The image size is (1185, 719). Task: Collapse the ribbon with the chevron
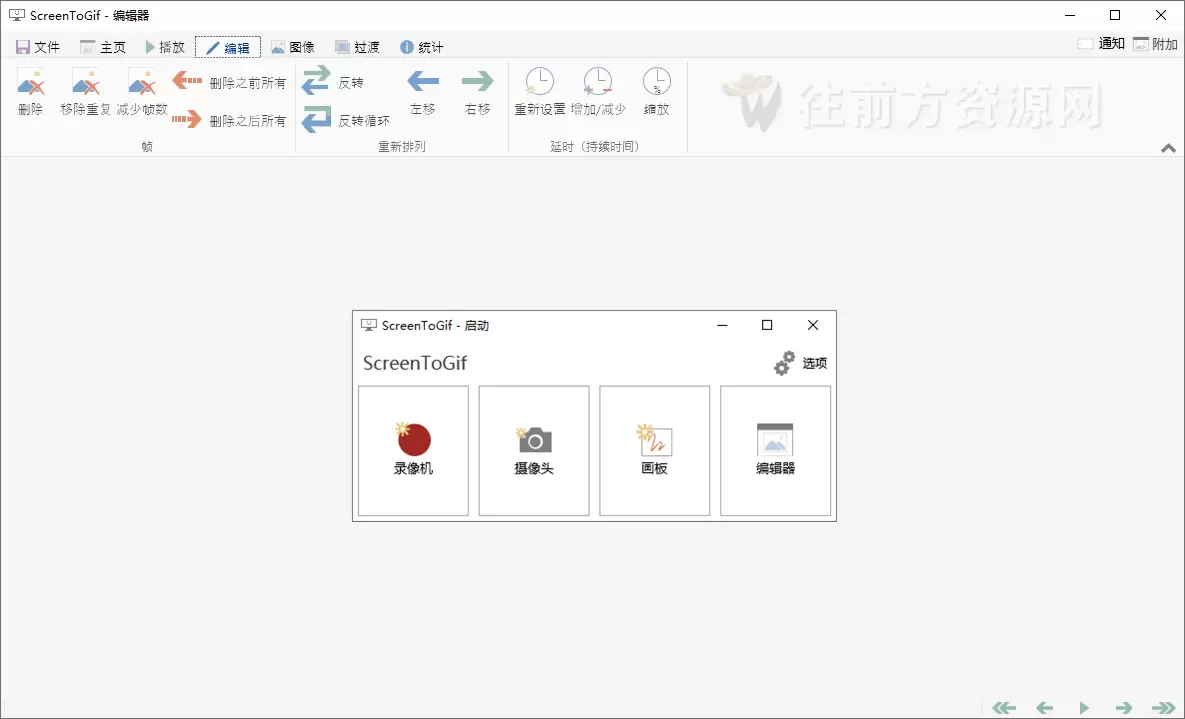coord(1168,148)
